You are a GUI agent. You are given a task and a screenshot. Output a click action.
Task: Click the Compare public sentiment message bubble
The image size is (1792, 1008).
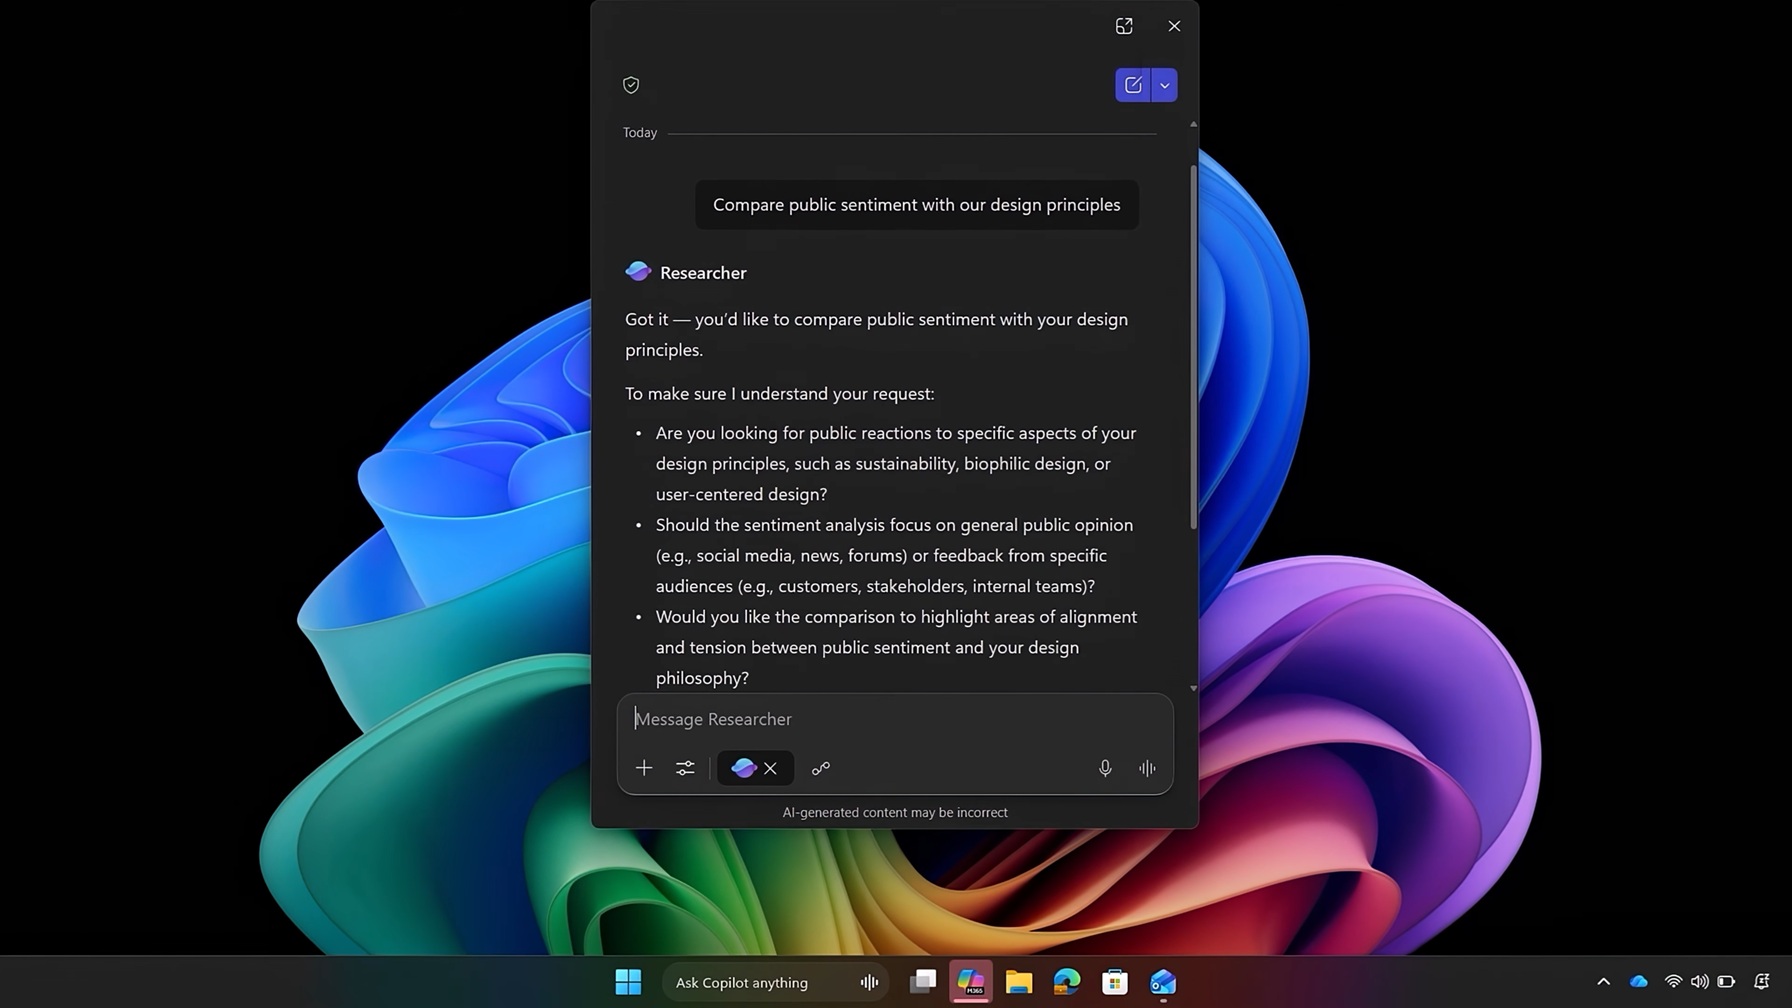coord(916,204)
